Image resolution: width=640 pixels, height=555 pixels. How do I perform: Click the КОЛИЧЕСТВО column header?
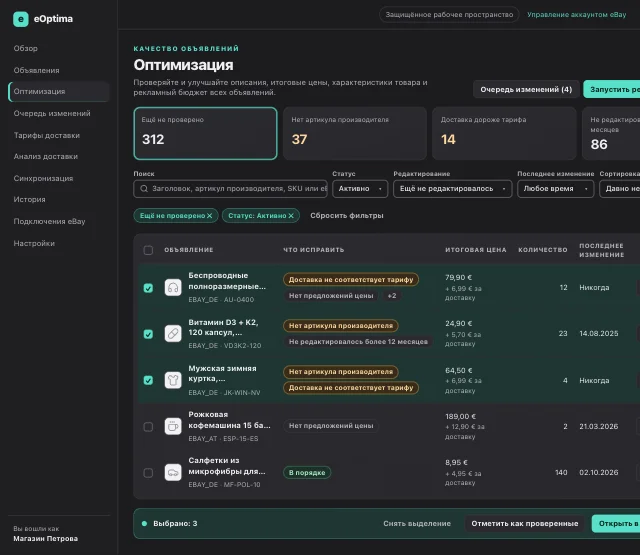542,250
